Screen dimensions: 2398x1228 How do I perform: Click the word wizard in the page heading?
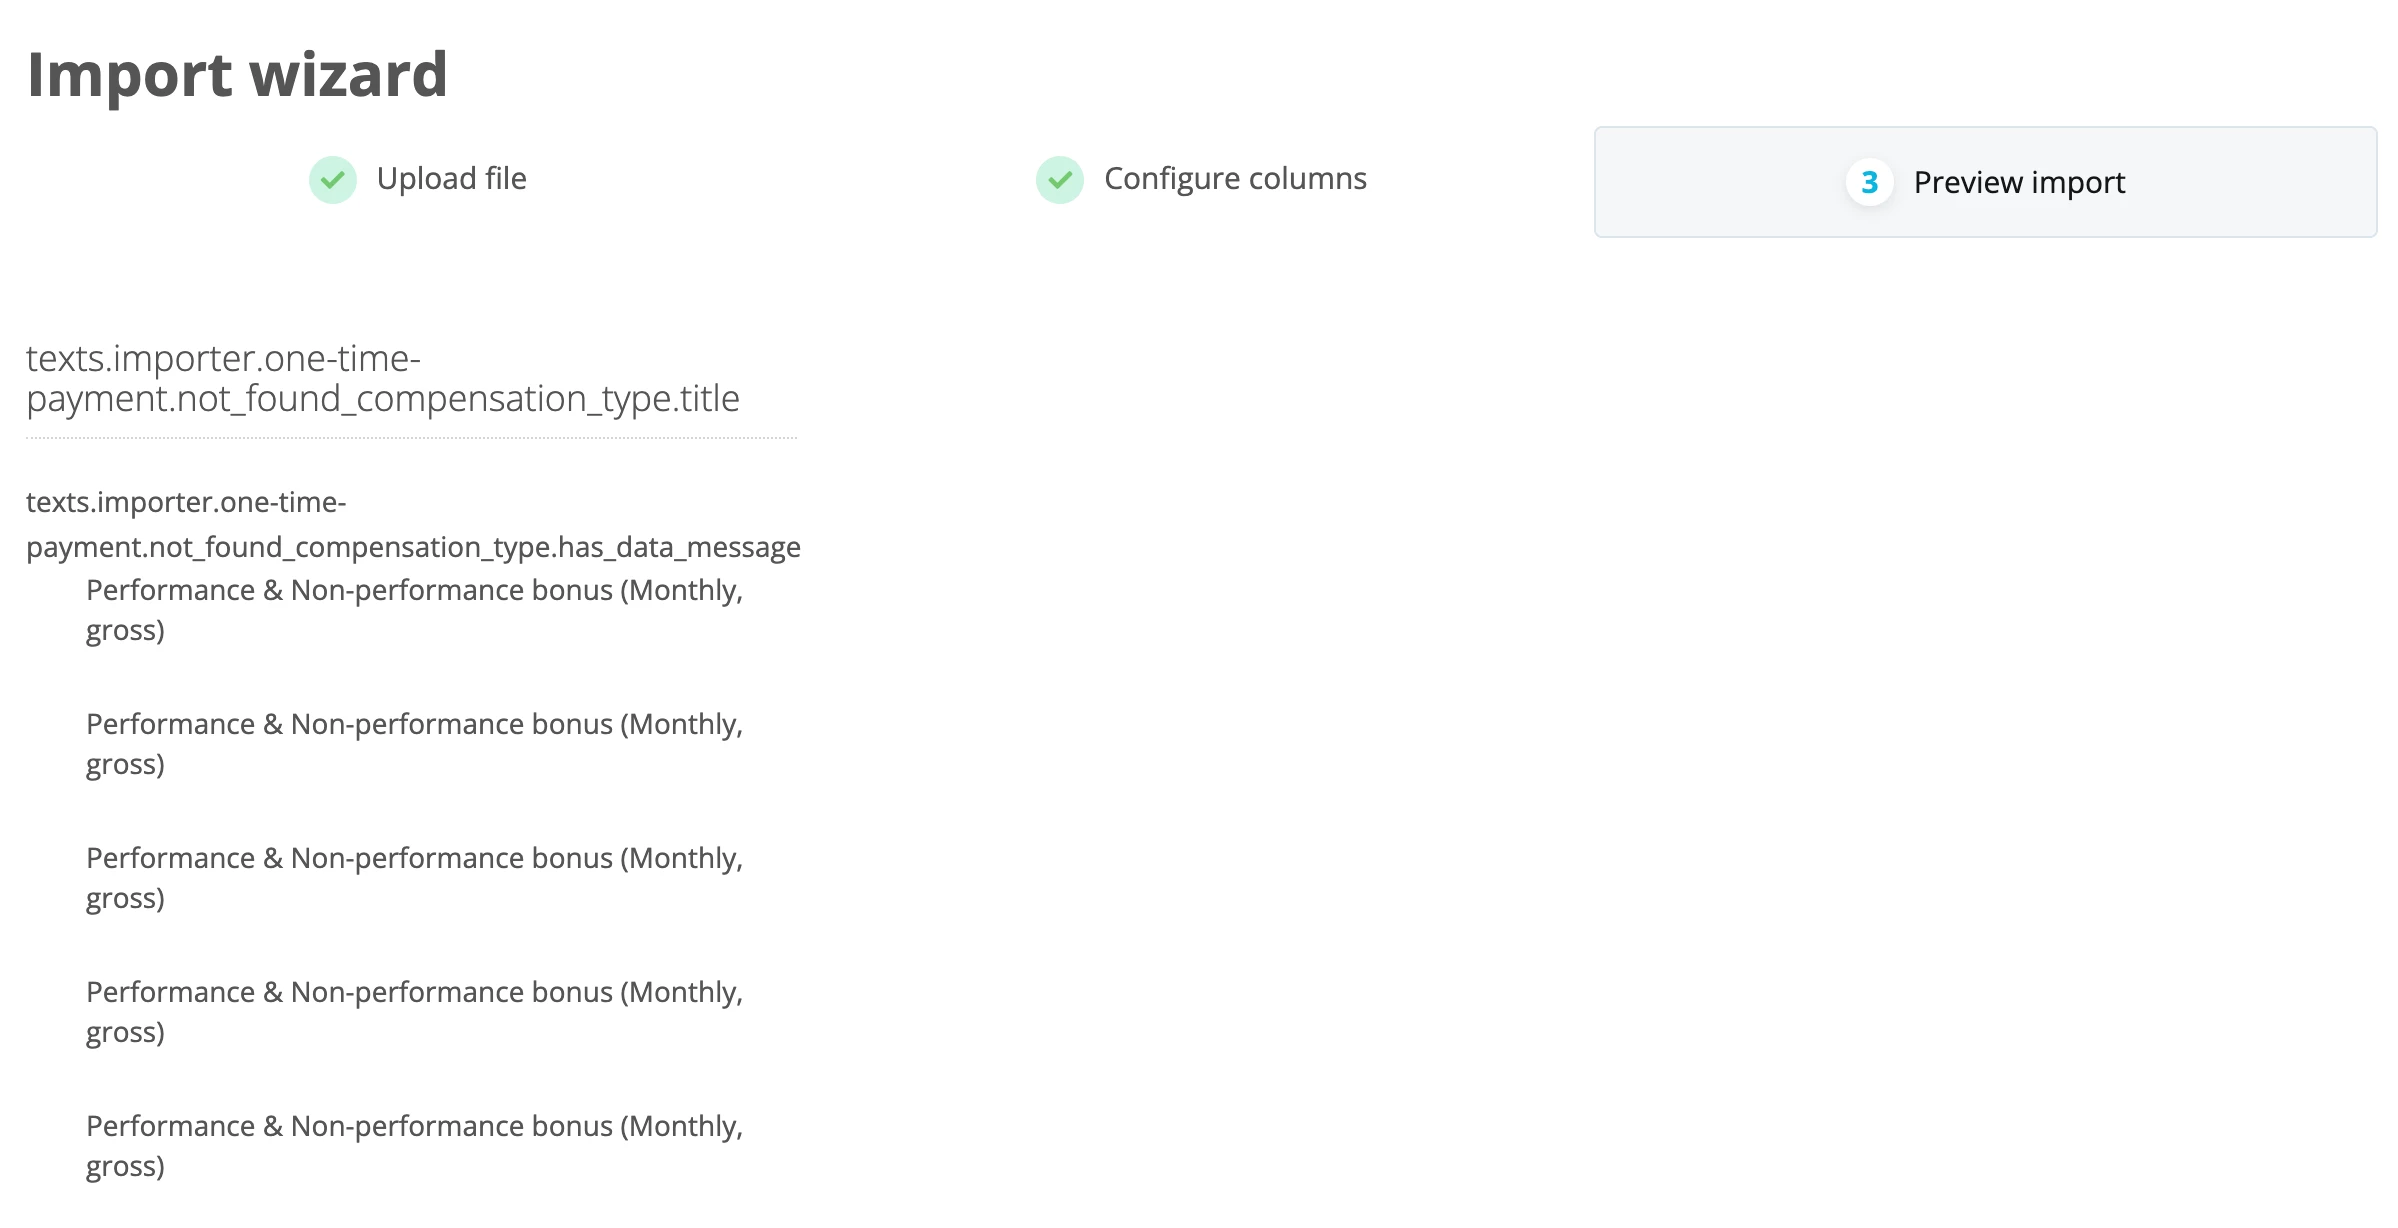point(348,75)
